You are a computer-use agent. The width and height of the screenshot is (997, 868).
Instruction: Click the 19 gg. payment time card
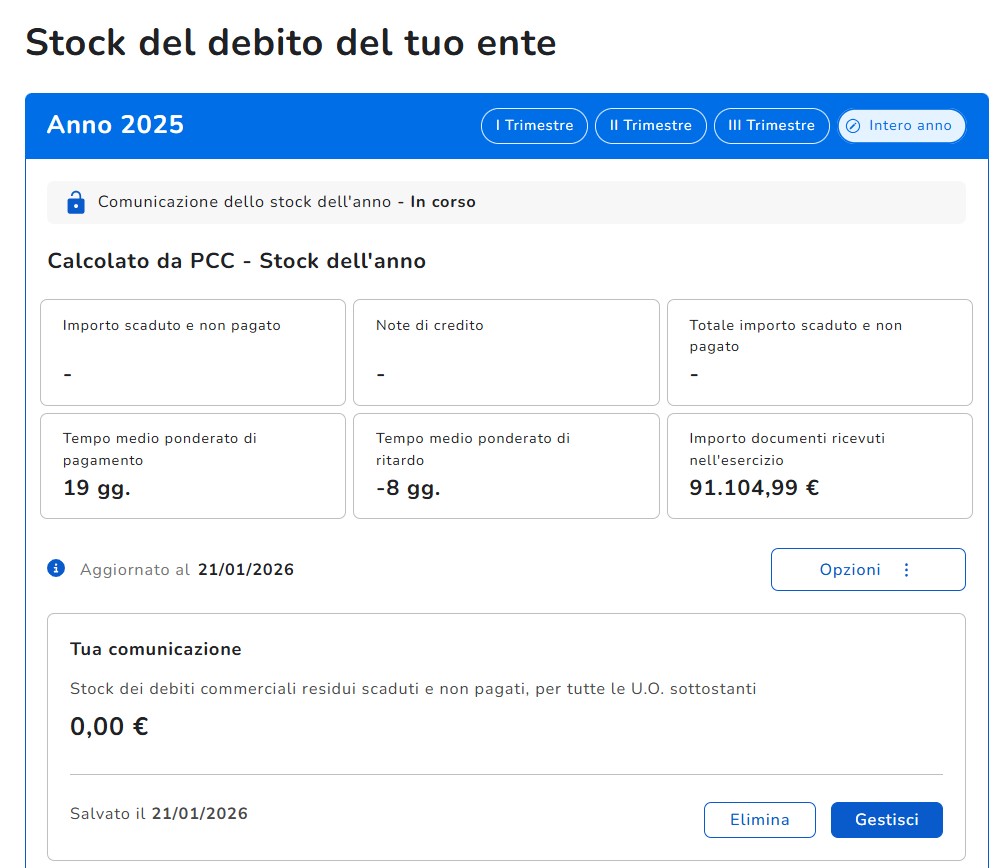coord(193,466)
